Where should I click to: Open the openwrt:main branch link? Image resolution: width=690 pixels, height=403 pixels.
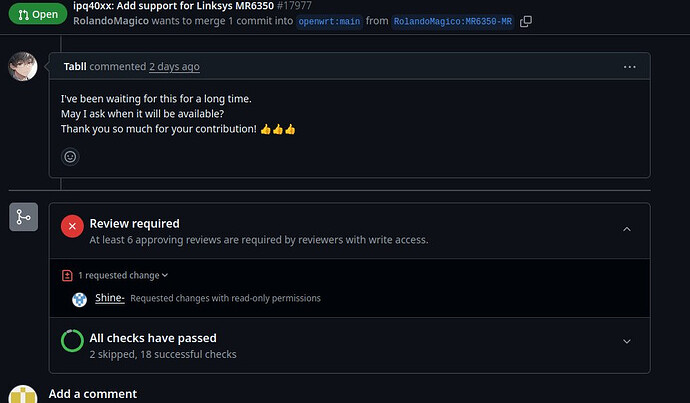click(x=329, y=21)
